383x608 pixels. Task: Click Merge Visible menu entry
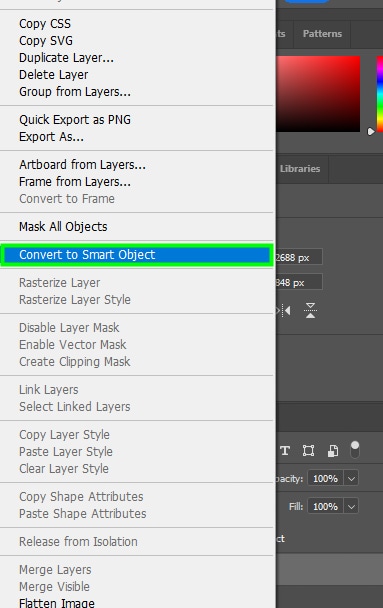[x=54, y=587]
